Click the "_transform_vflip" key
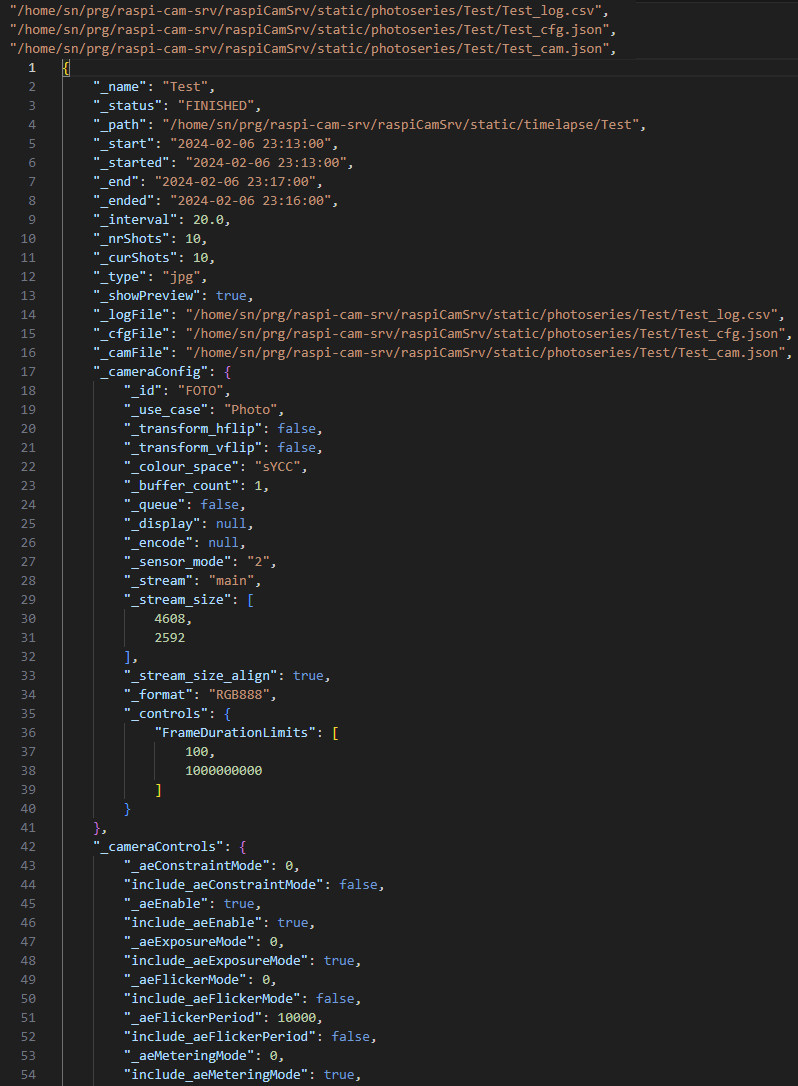Image resolution: width=798 pixels, height=1086 pixels. (x=193, y=447)
